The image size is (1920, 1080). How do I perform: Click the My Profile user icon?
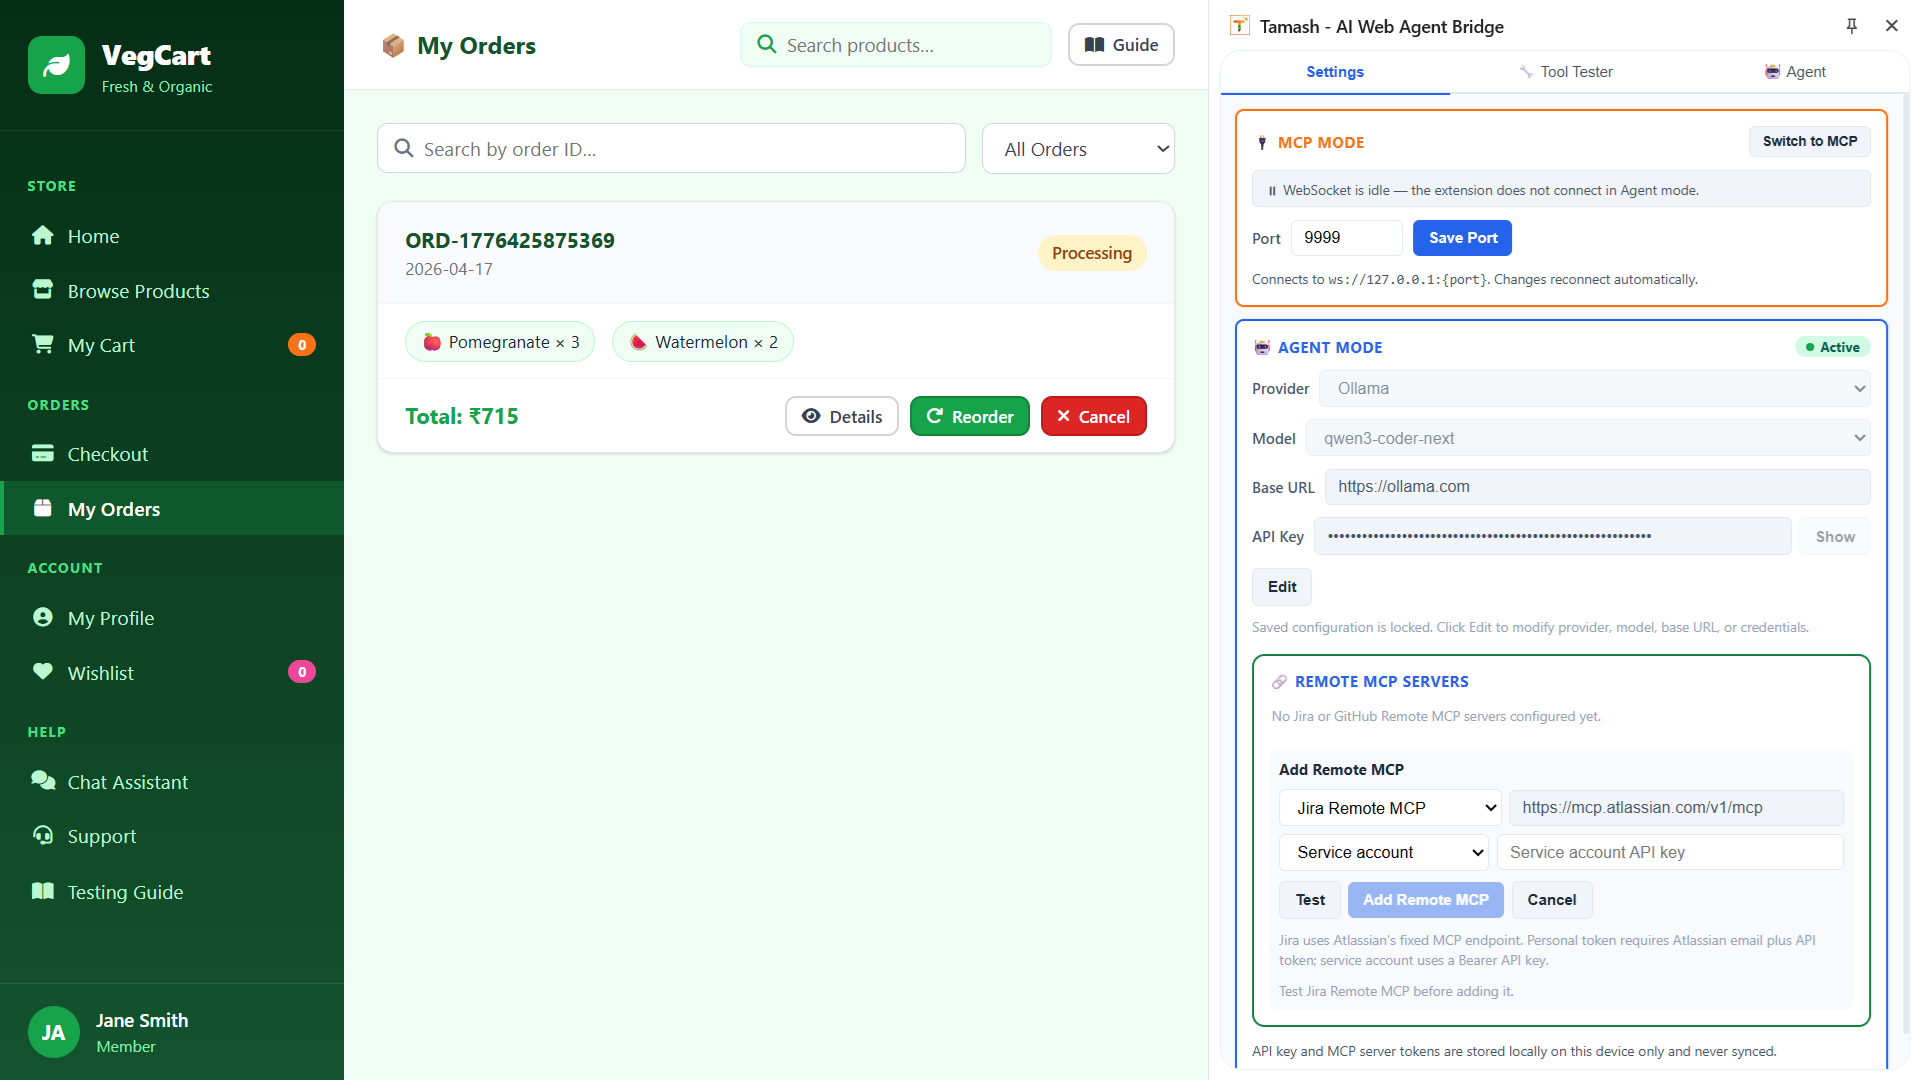(42, 618)
